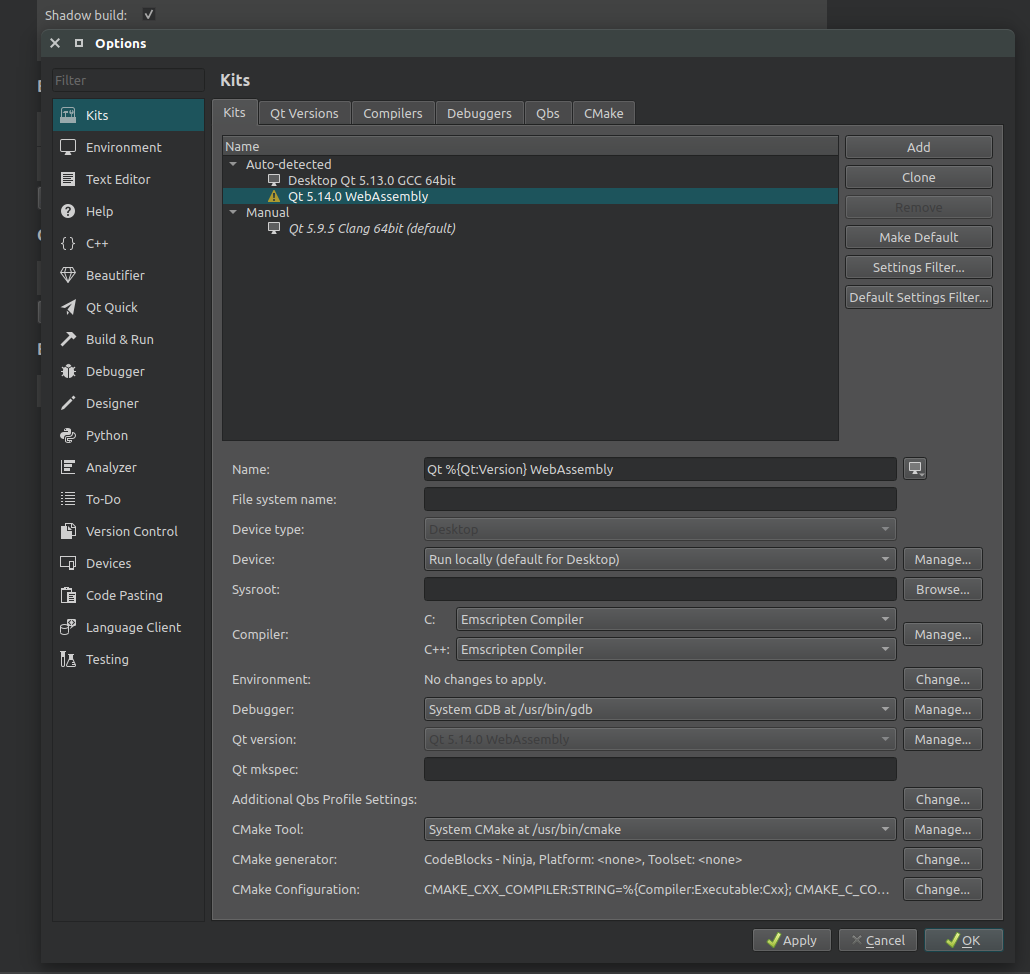Viewport: 1030px width, 974px height.
Task: Expand the C++ compiler combo box
Action: pyautogui.click(x=675, y=649)
